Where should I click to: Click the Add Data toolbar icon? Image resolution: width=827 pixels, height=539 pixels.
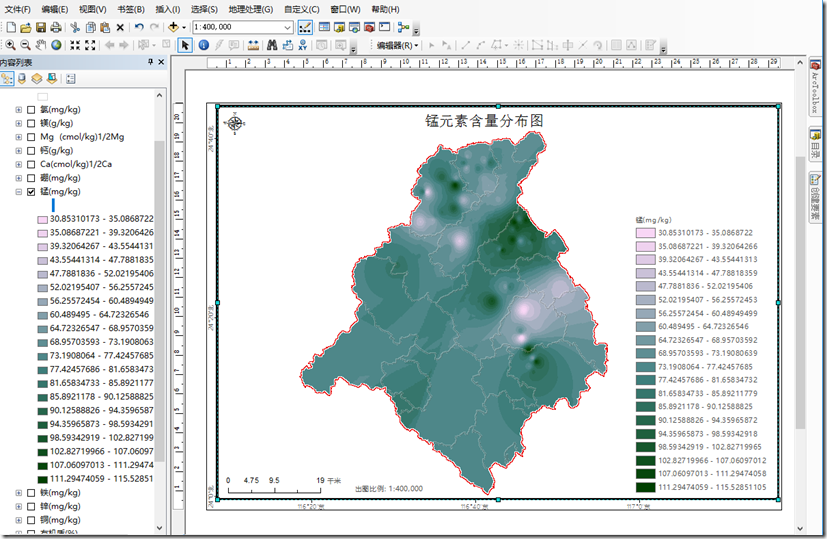174,27
